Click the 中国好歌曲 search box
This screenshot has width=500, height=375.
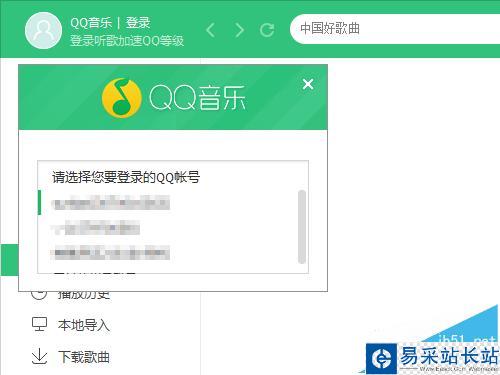coord(395,29)
